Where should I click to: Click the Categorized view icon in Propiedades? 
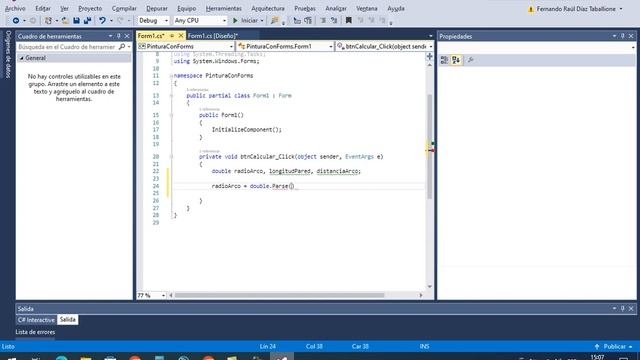coord(444,60)
